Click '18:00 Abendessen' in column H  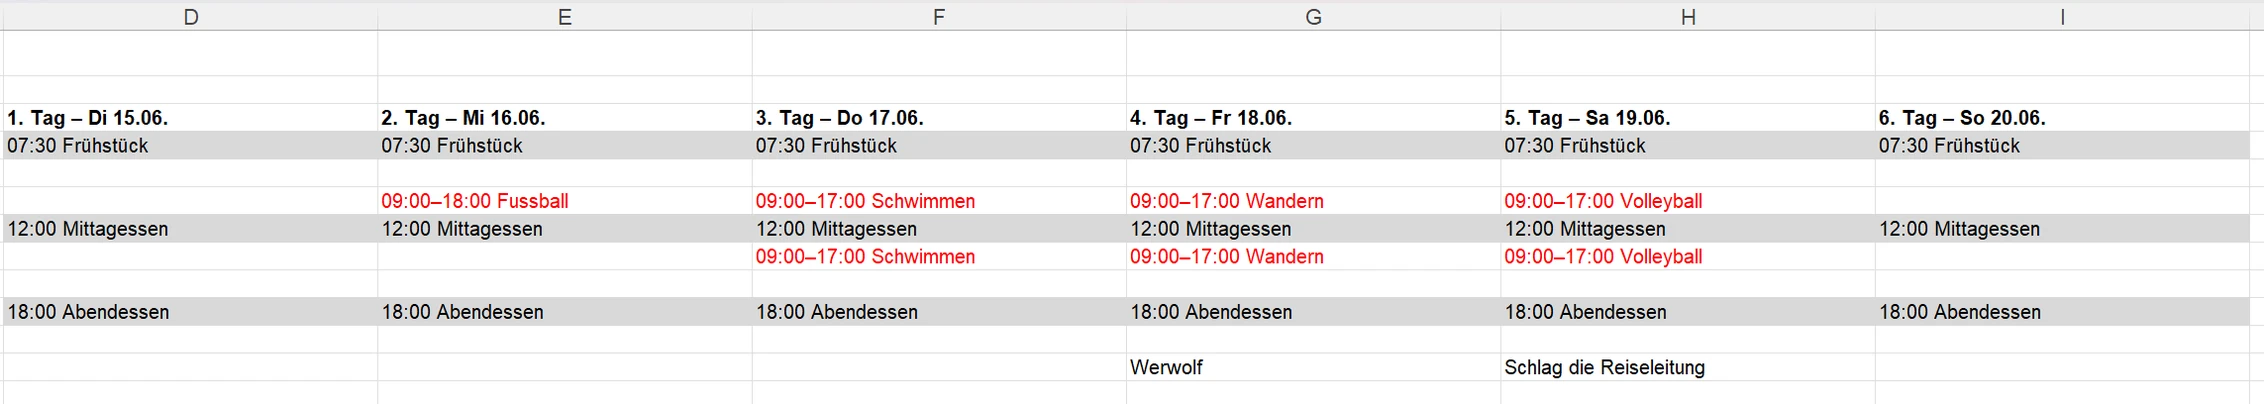(x=1688, y=312)
